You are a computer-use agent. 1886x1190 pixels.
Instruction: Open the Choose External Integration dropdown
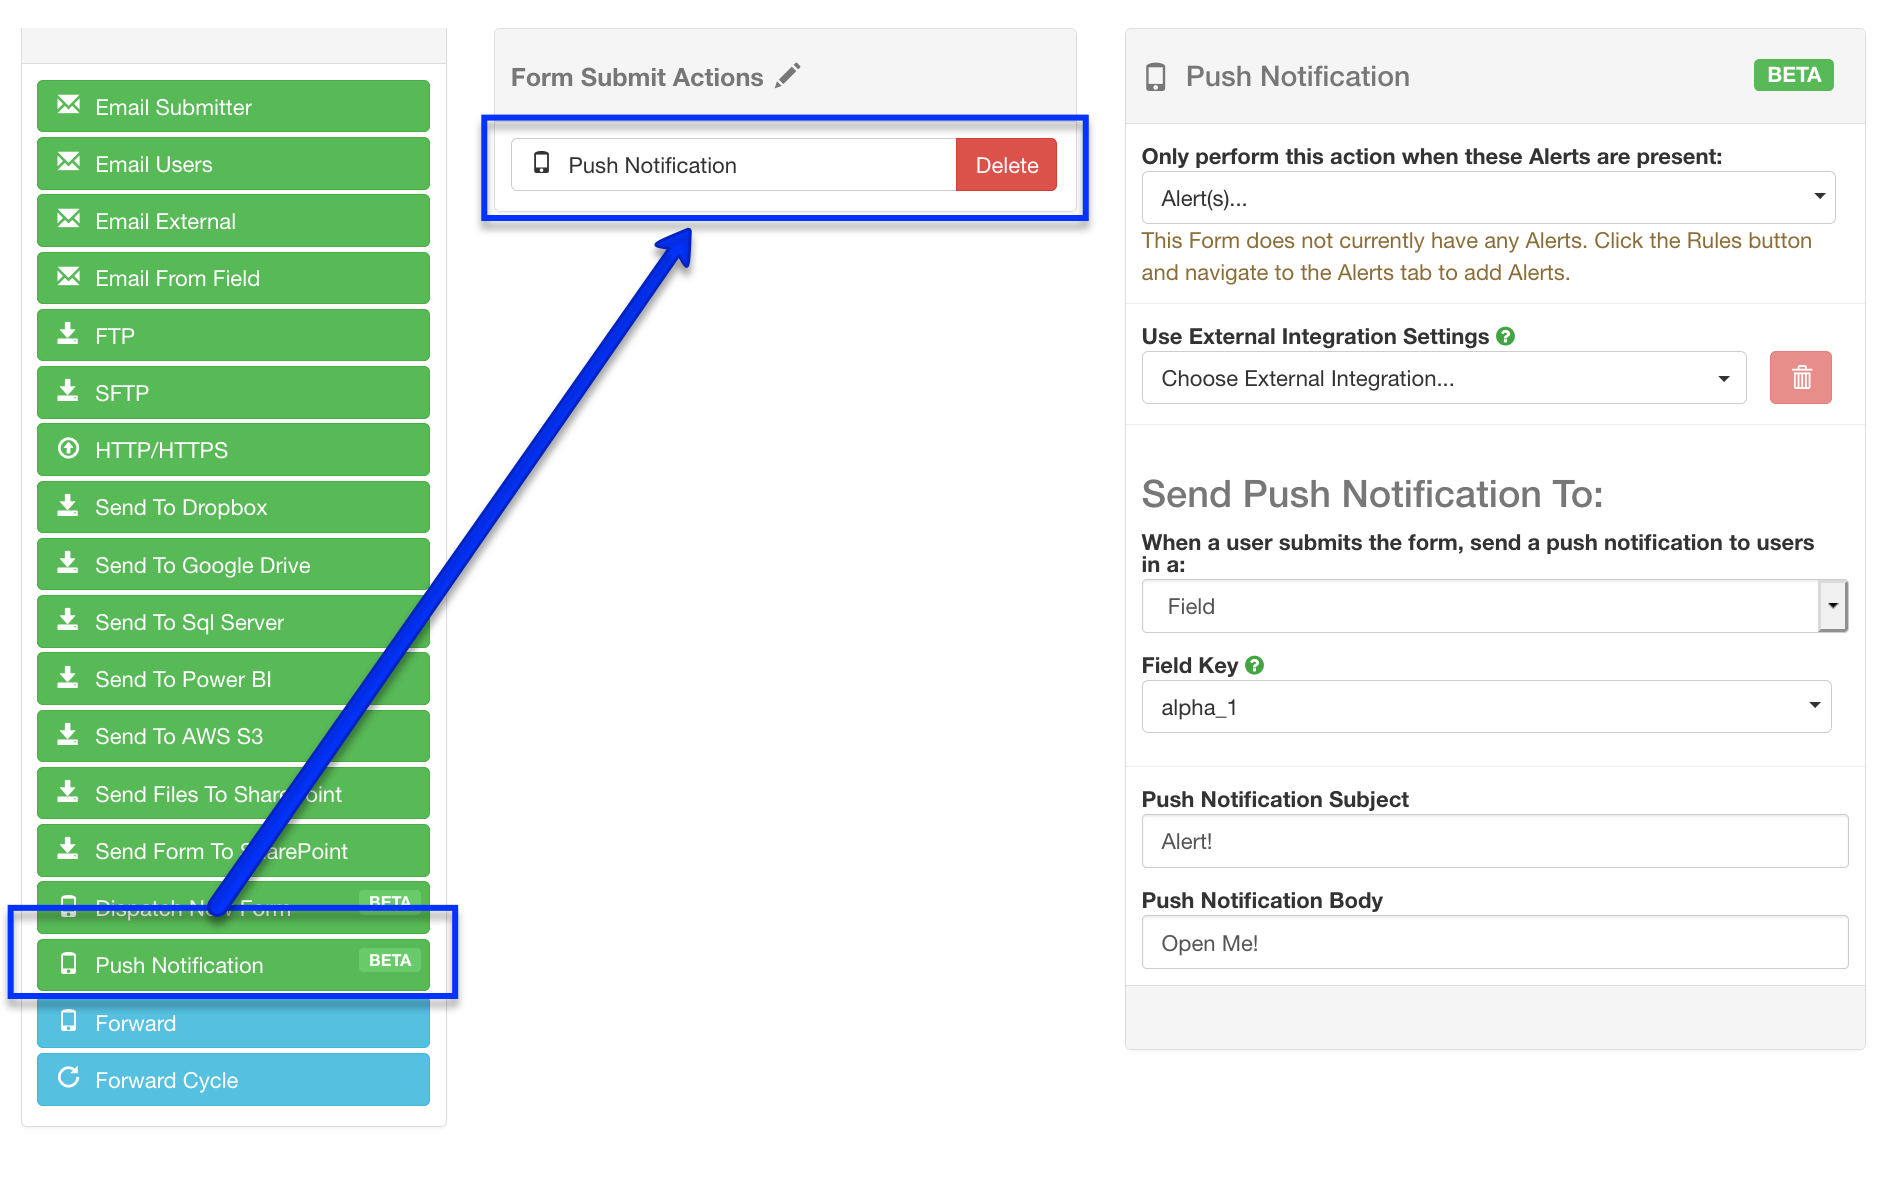(1443, 377)
